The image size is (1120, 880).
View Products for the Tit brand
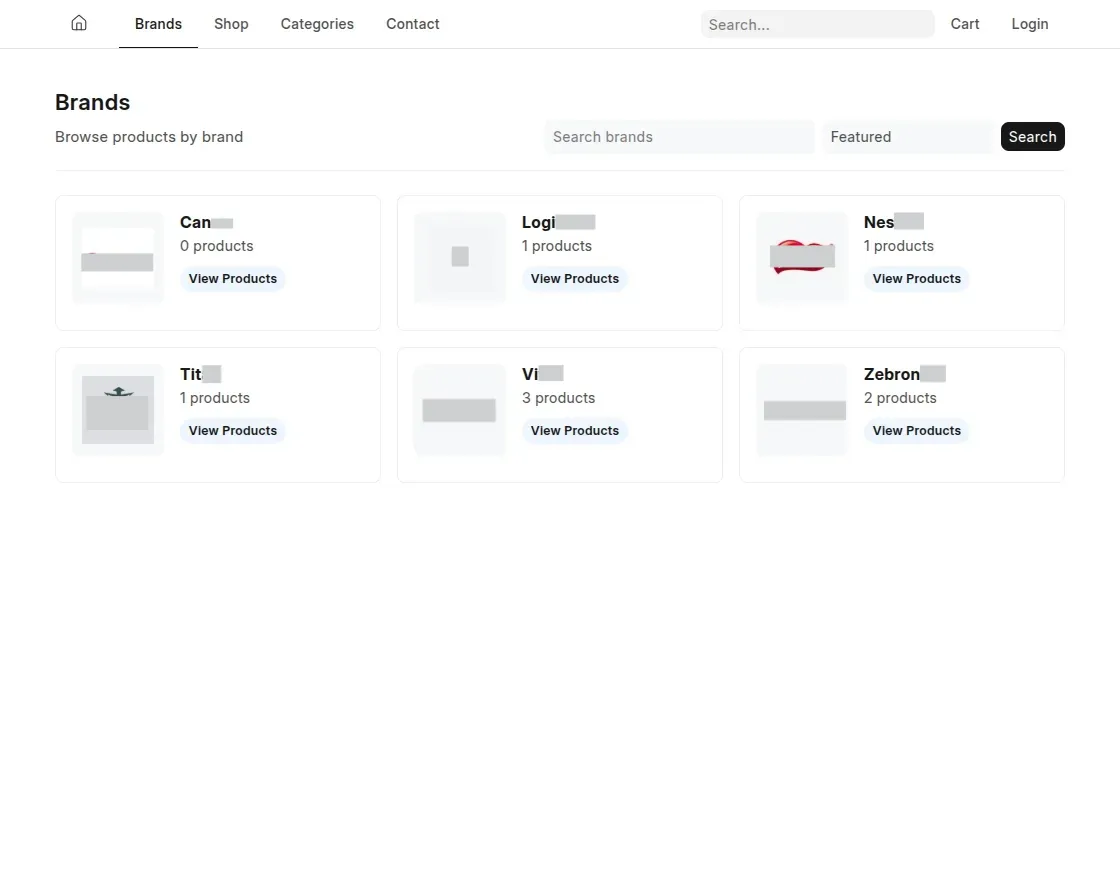pyautogui.click(x=233, y=431)
